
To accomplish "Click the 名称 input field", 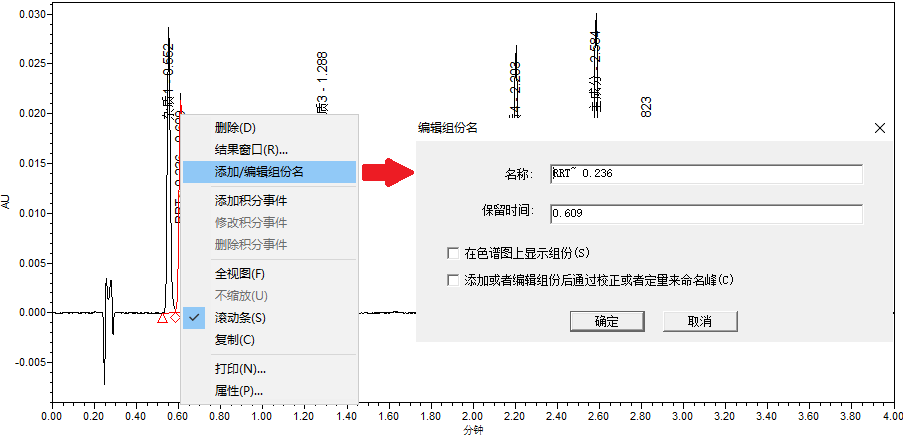I will coord(707,173).
